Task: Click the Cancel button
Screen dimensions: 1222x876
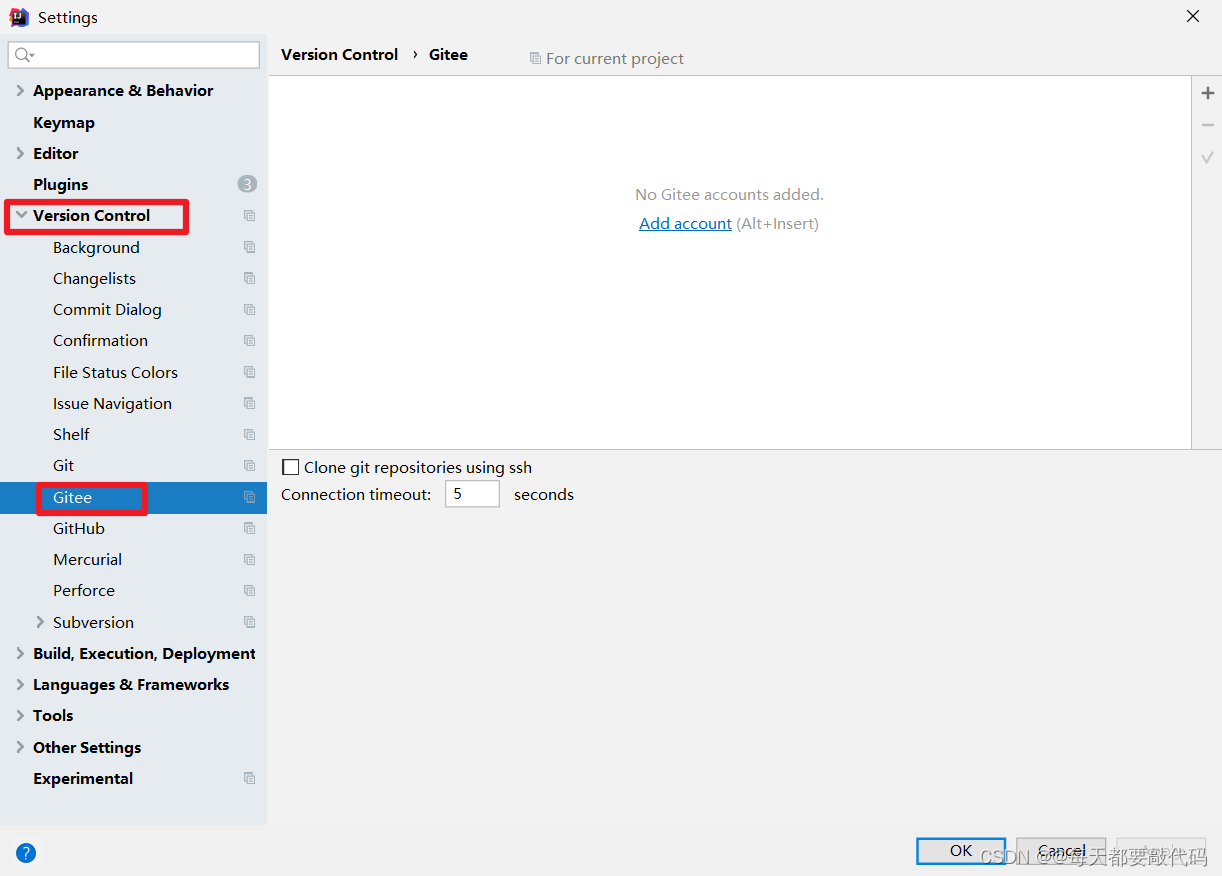Action: (x=1061, y=850)
